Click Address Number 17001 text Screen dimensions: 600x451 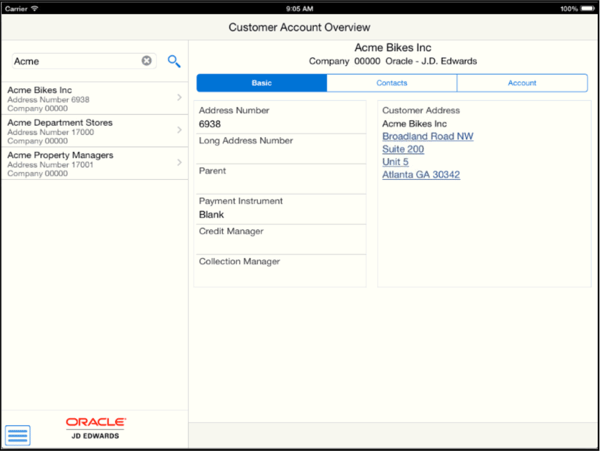tap(50, 165)
